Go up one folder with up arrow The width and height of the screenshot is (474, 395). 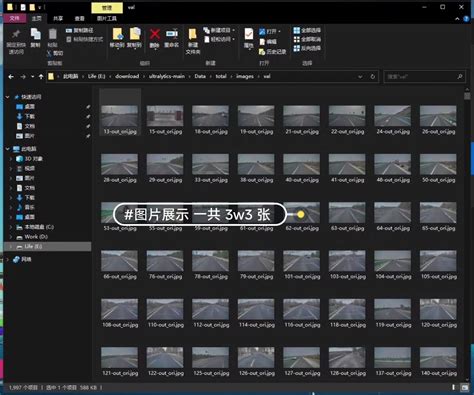[x=41, y=77]
